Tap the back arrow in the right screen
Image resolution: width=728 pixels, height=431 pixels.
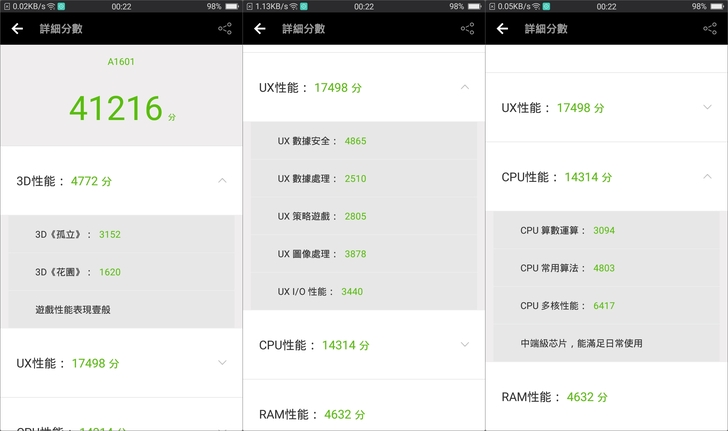tap(503, 29)
